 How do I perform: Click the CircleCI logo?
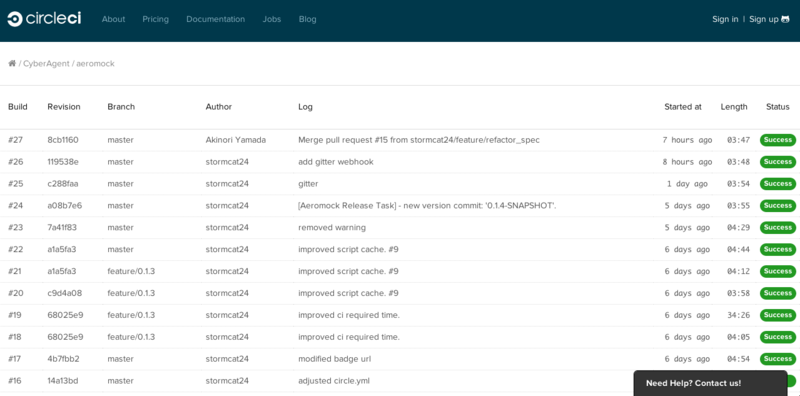44,19
